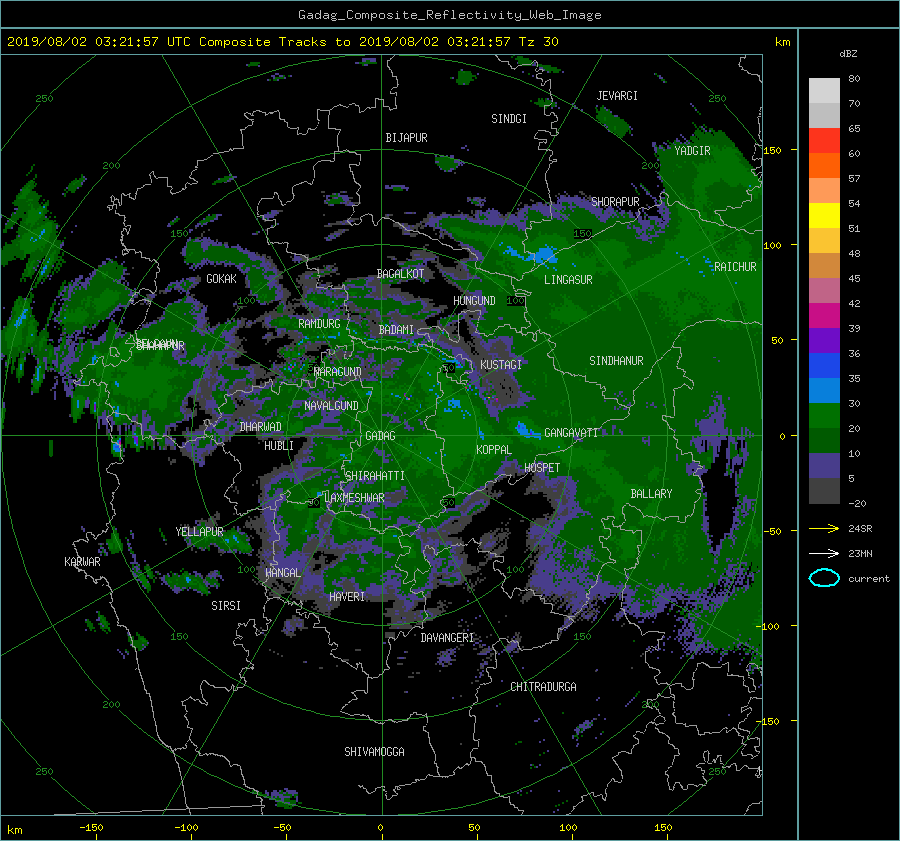The width and height of the screenshot is (900, 841).
Task: Click the BIJAPUR city label
Action: coord(406,138)
